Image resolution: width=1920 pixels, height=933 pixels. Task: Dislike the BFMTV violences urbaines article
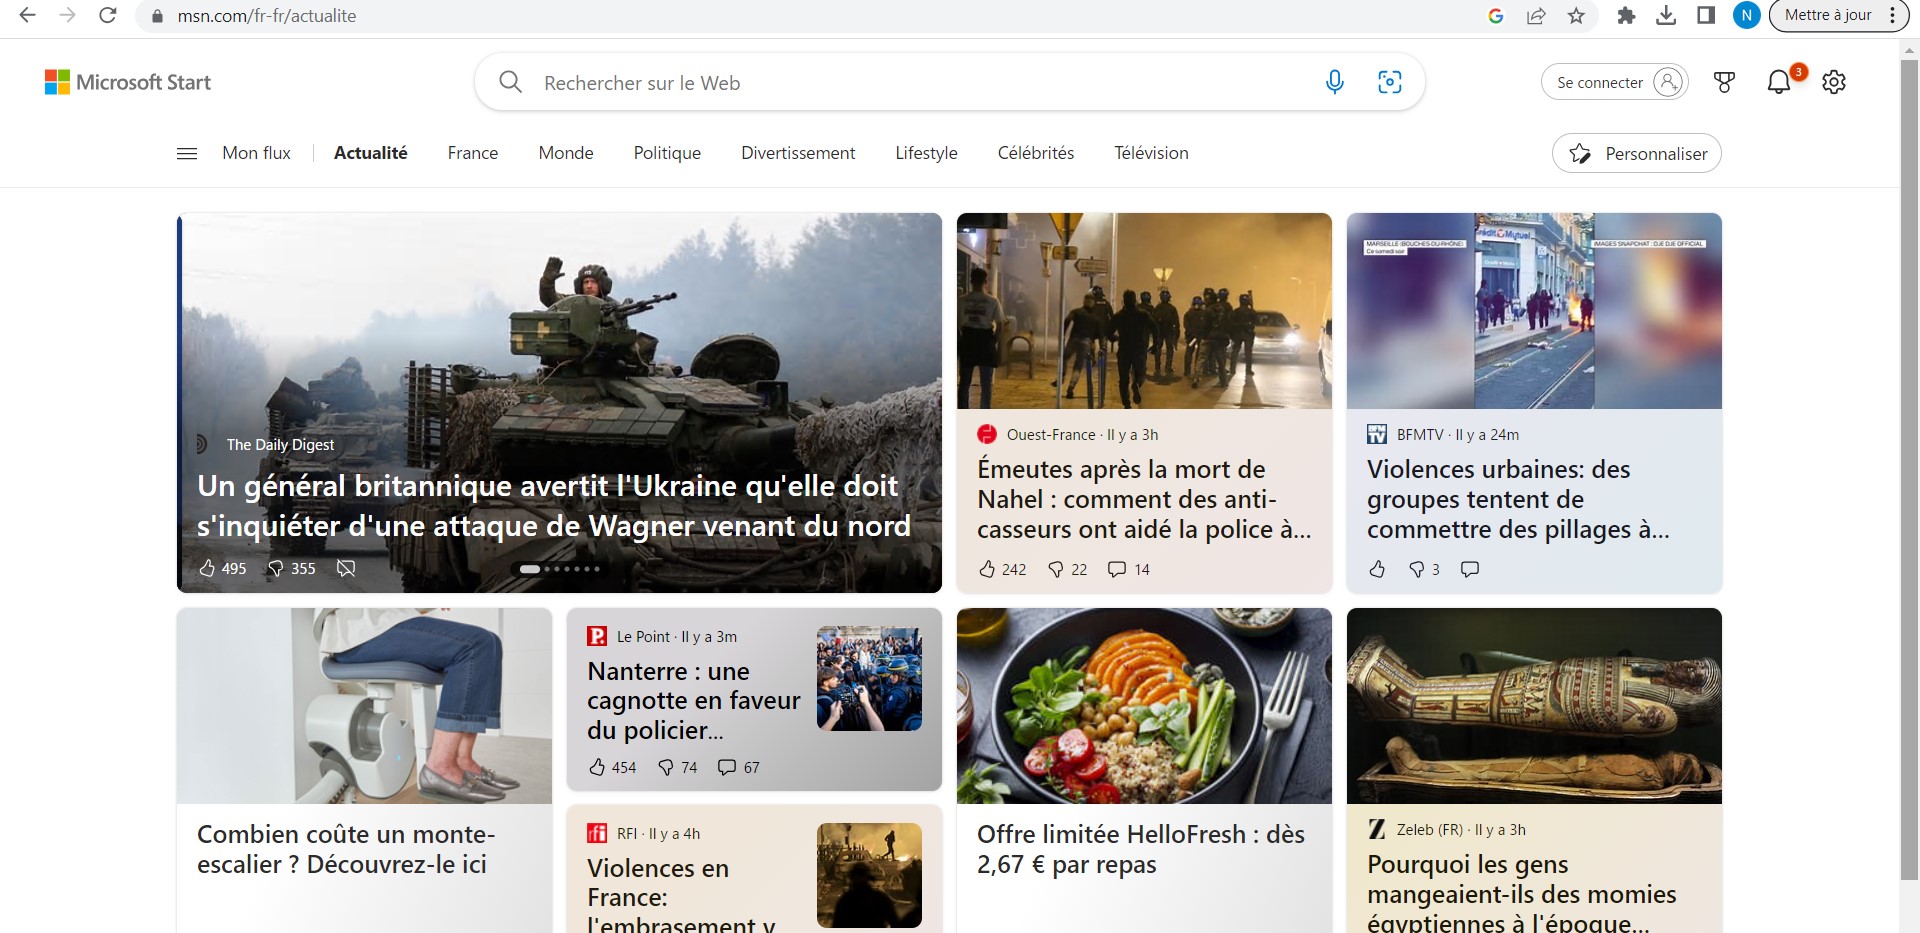(x=1417, y=569)
